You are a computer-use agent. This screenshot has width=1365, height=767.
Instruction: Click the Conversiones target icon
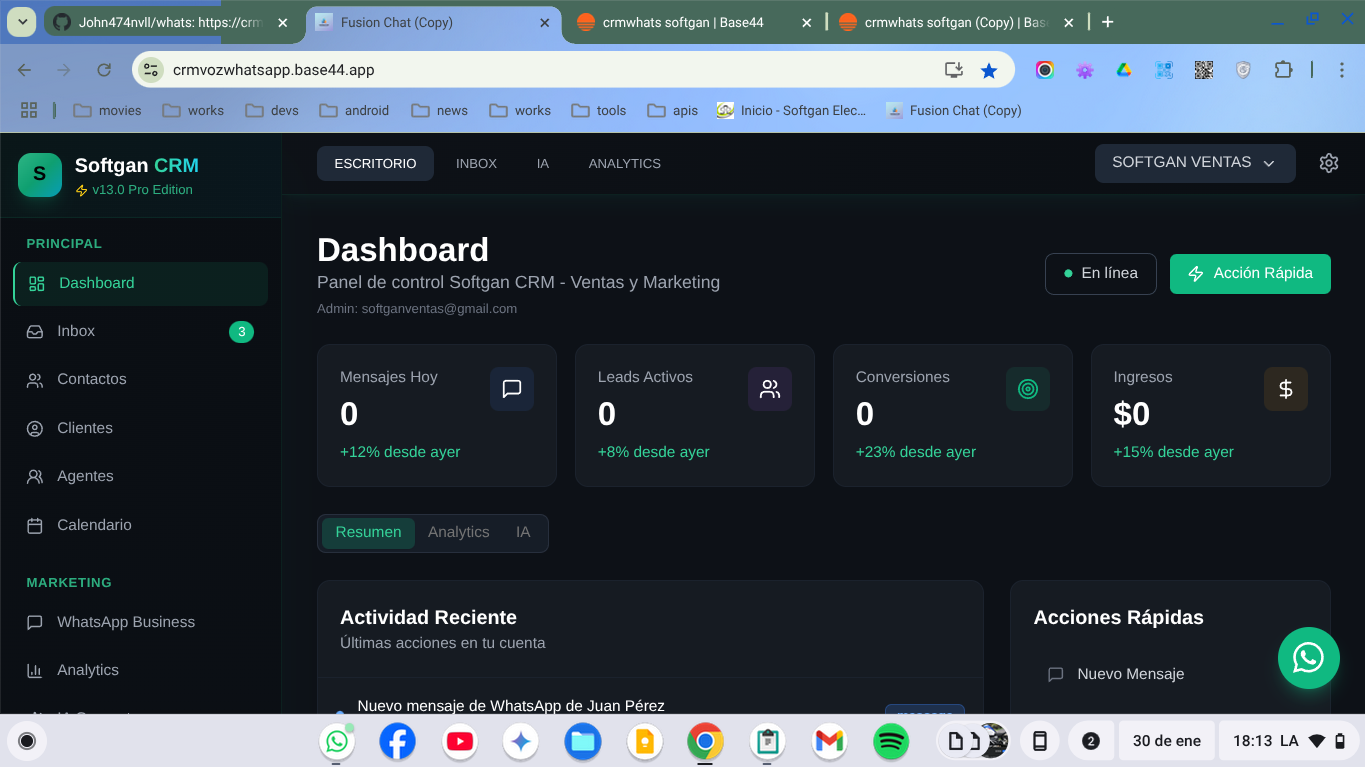[1028, 389]
